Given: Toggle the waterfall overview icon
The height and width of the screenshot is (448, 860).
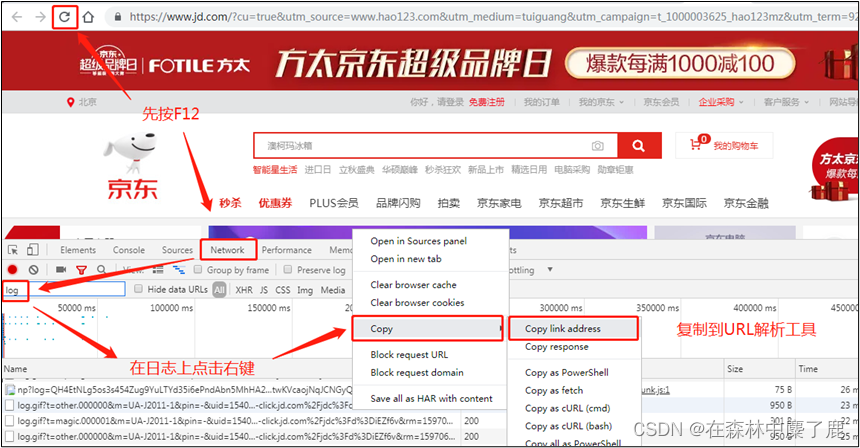Looking at the screenshot, I should [x=179, y=270].
